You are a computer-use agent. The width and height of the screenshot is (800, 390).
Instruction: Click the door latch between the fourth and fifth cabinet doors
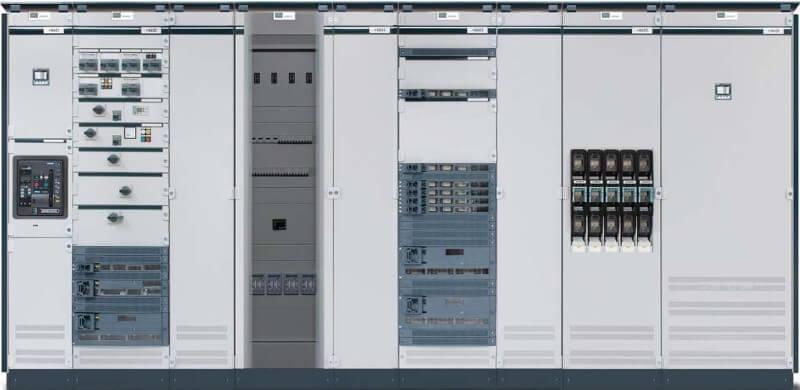tap(334, 193)
